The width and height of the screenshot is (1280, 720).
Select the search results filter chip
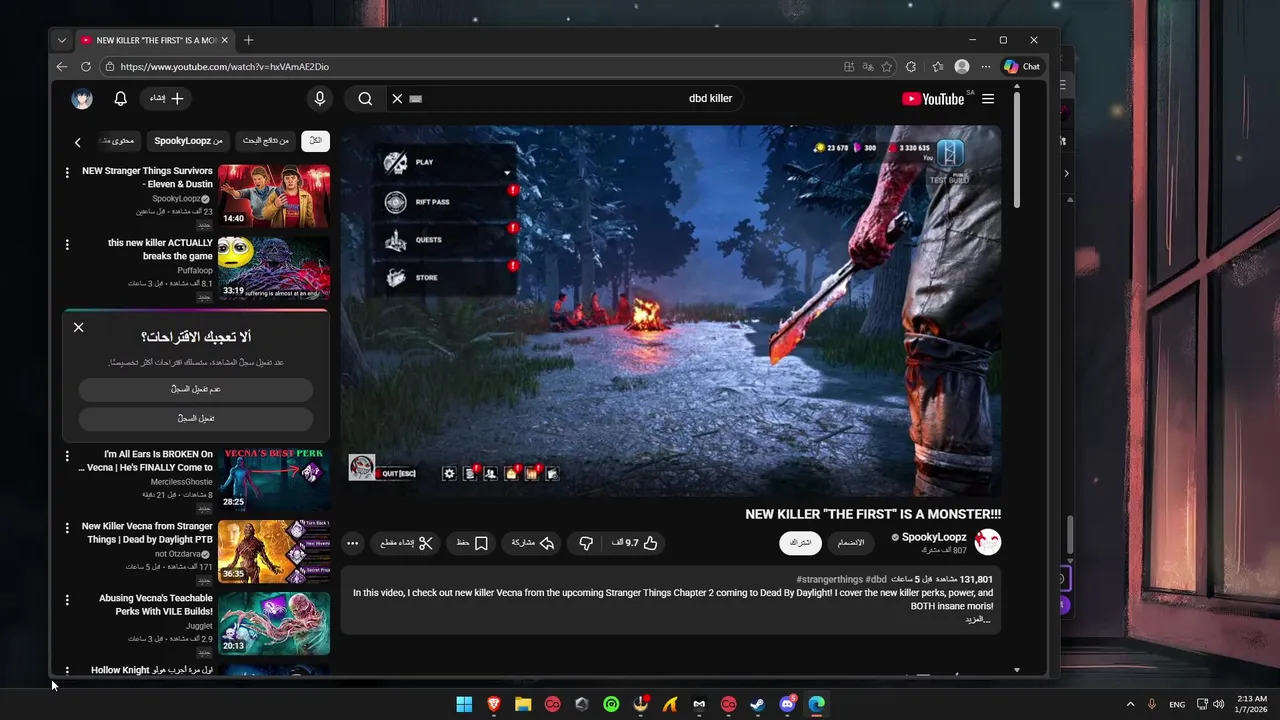tap(266, 141)
